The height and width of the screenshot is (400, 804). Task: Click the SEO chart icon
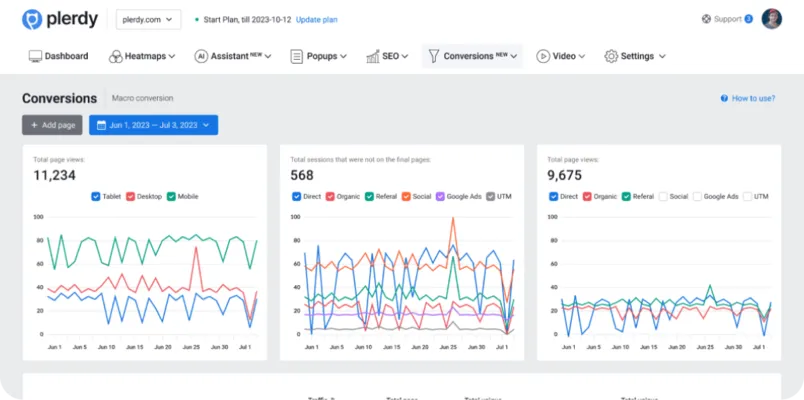coord(373,56)
